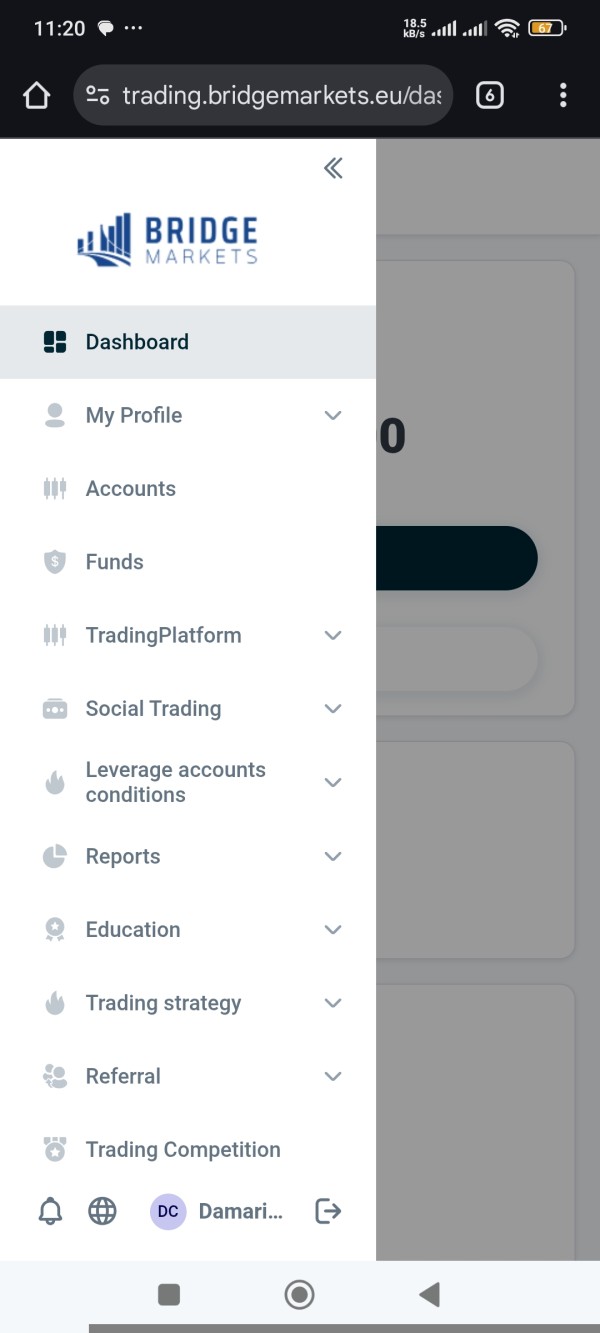Image resolution: width=600 pixels, height=1333 pixels.
Task: Expand Leverage accounts conditions chevron
Action: pos(333,782)
